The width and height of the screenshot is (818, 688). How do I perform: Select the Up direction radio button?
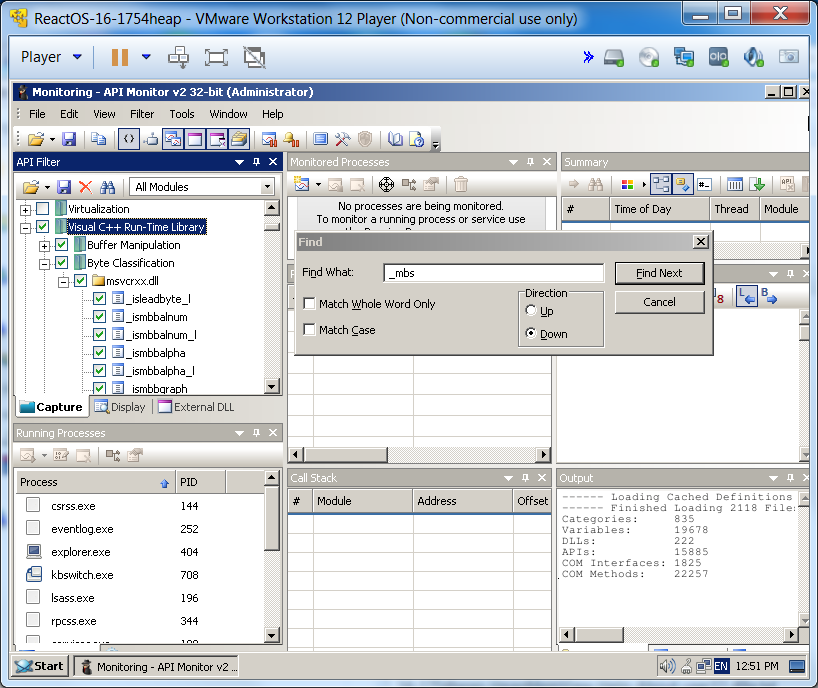531,311
